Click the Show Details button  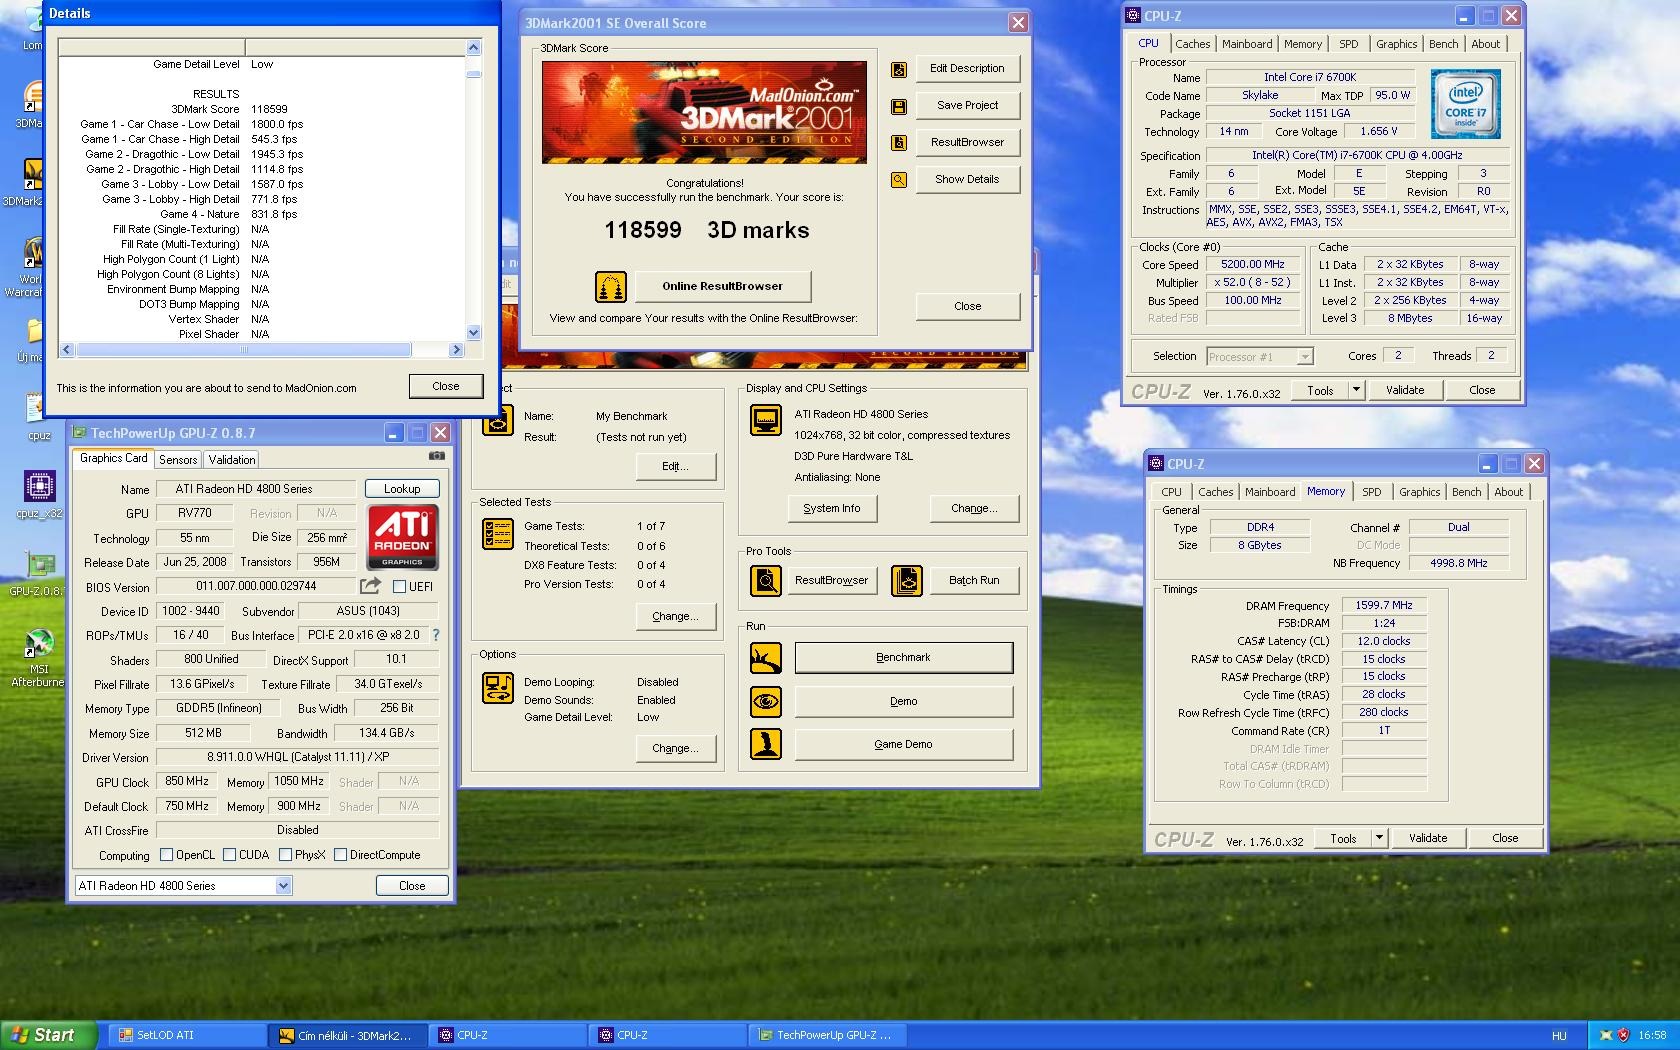pos(967,179)
